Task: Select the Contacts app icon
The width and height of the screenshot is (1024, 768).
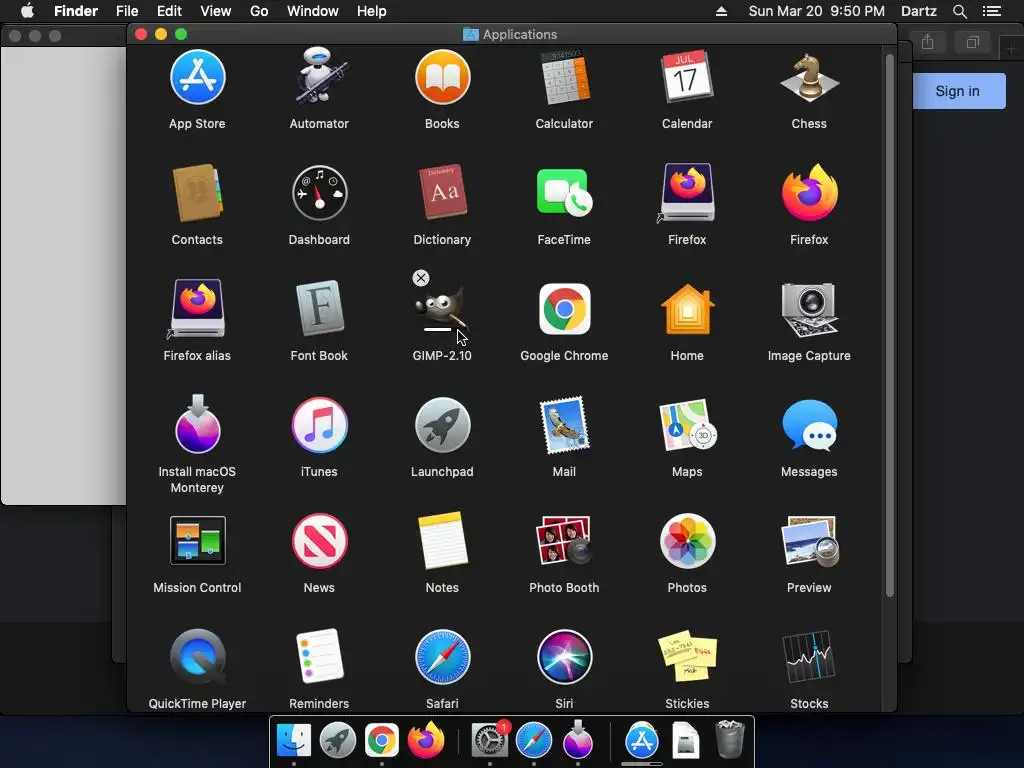Action: (197, 193)
